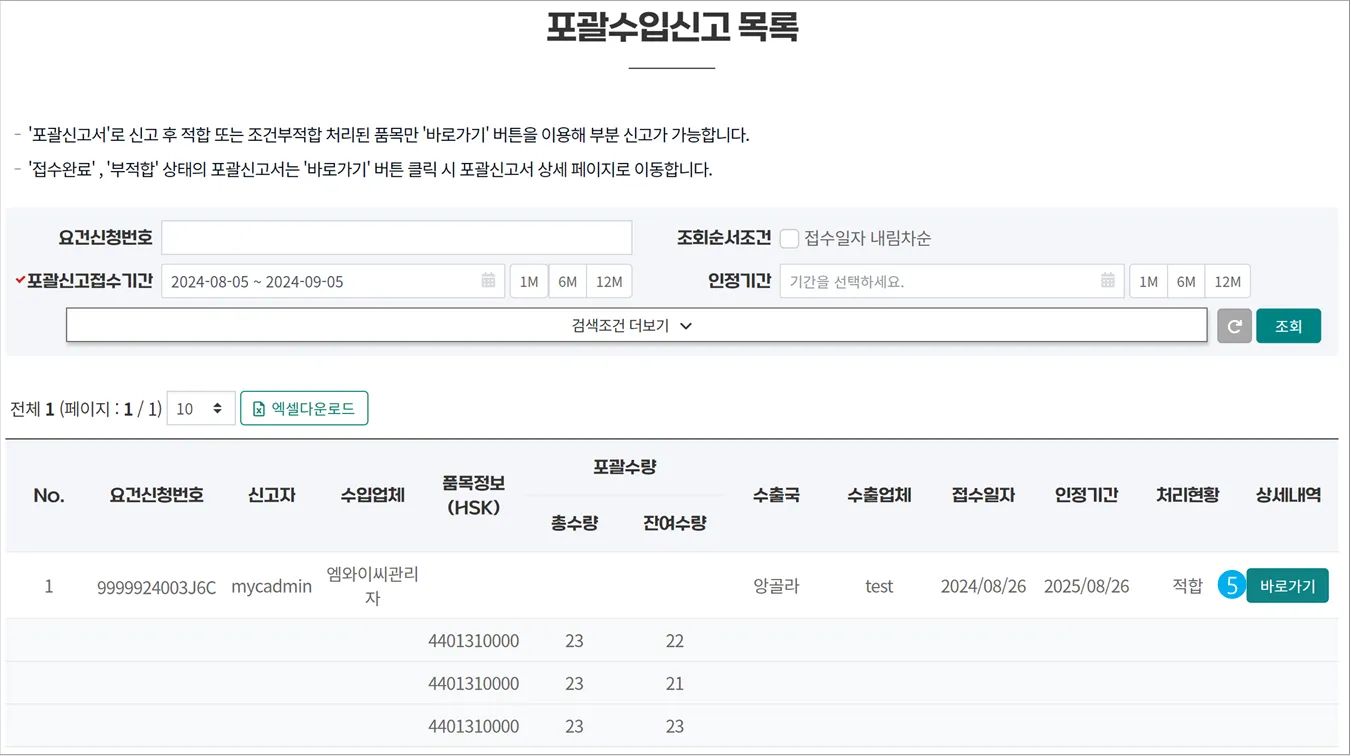The height and width of the screenshot is (756, 1351).
Task: Click 바로가기 button in first row
Action: tap(1287, 586)
